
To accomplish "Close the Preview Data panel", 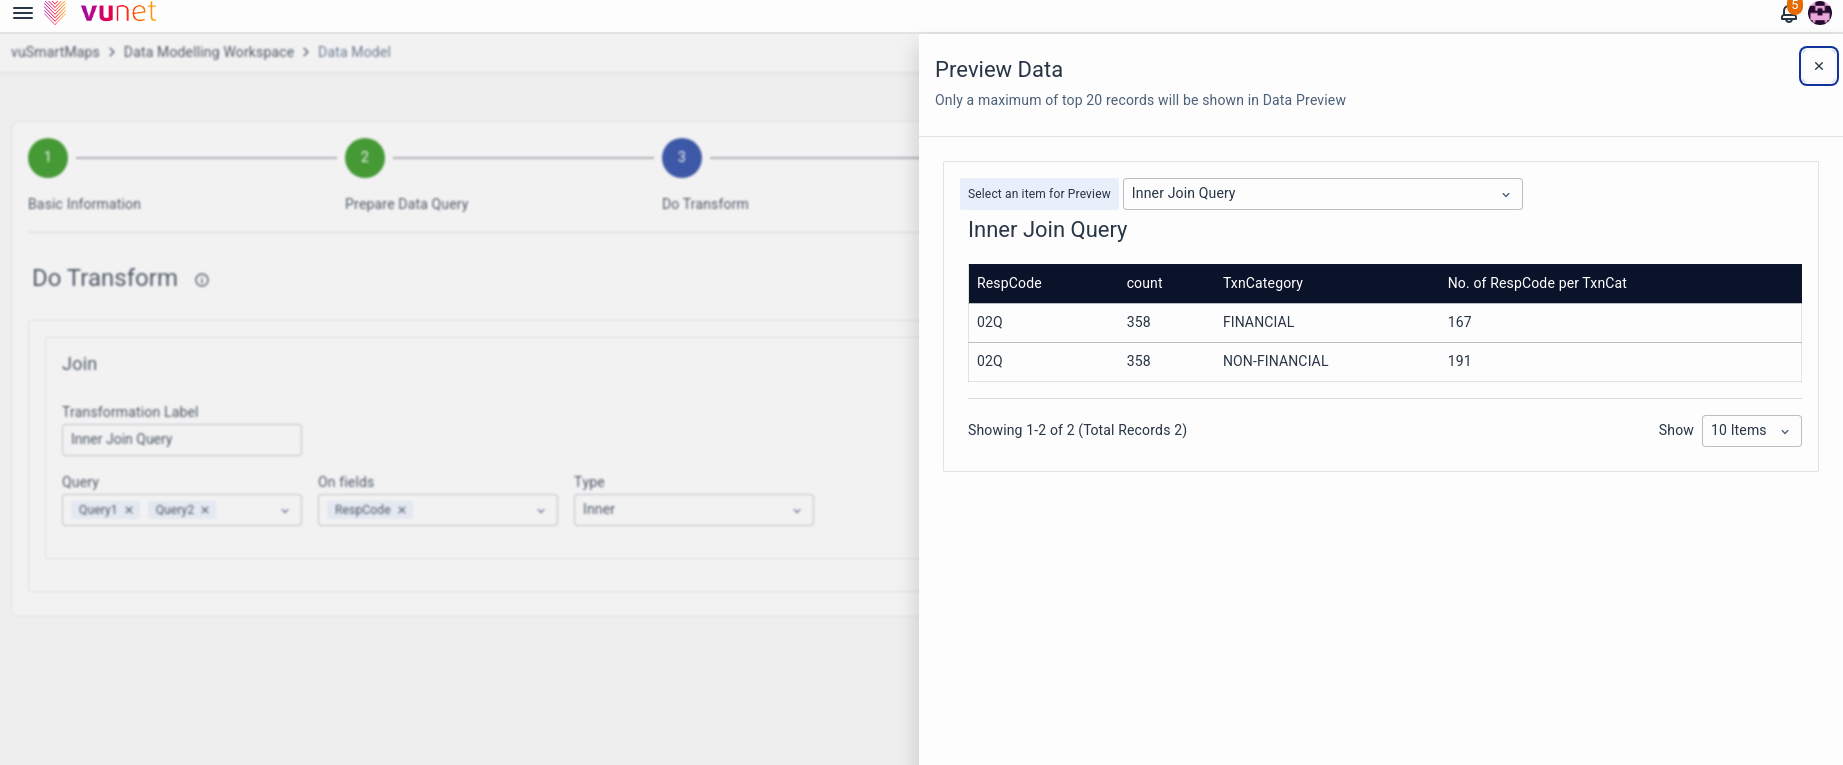I will tap(1818, 66).
